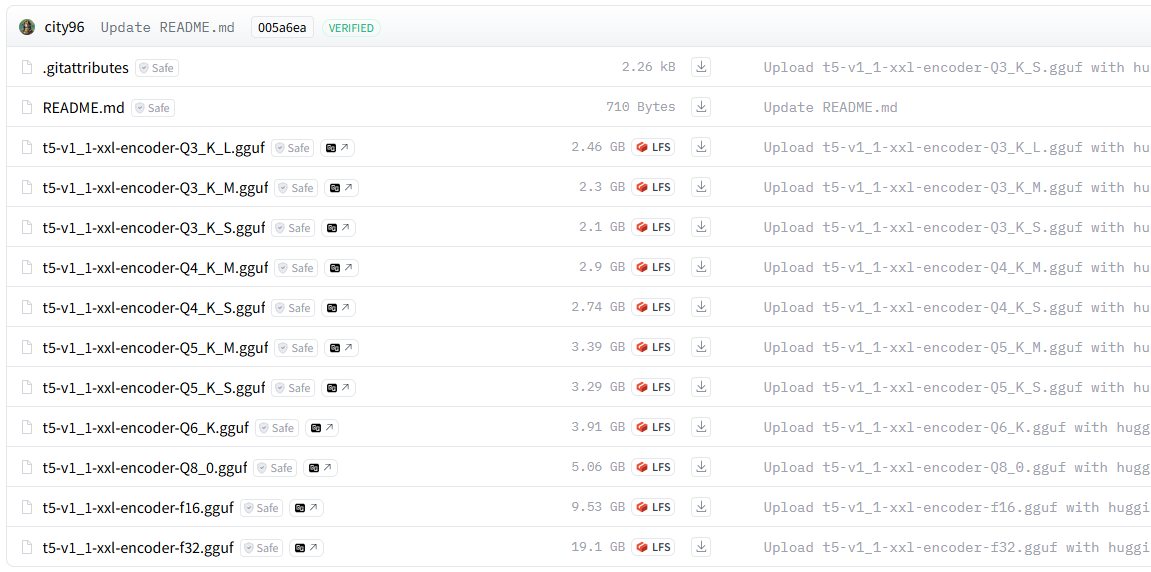Click the 2.26 kB file size
Viewport: 1151px width, 572px height.
tap(648, 68)
